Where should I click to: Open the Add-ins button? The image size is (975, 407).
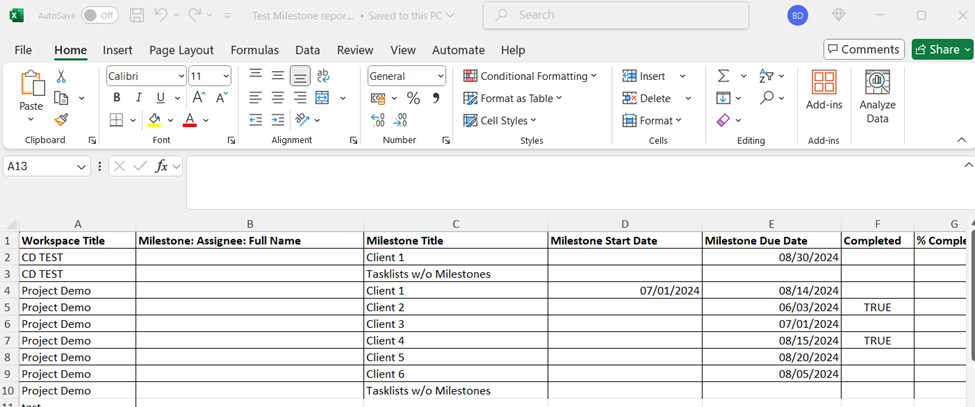tap(824, 91)
